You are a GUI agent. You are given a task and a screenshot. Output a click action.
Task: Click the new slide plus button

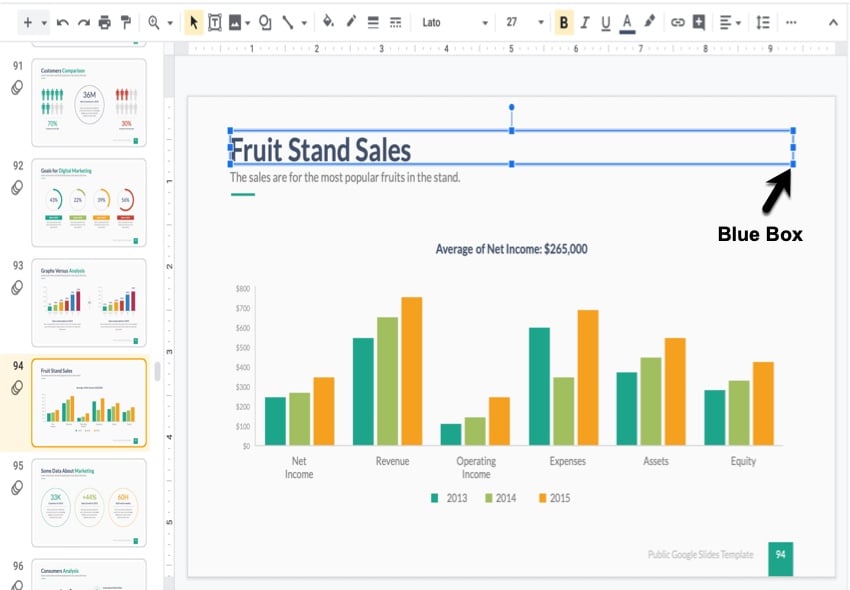(x=27, y=22)
